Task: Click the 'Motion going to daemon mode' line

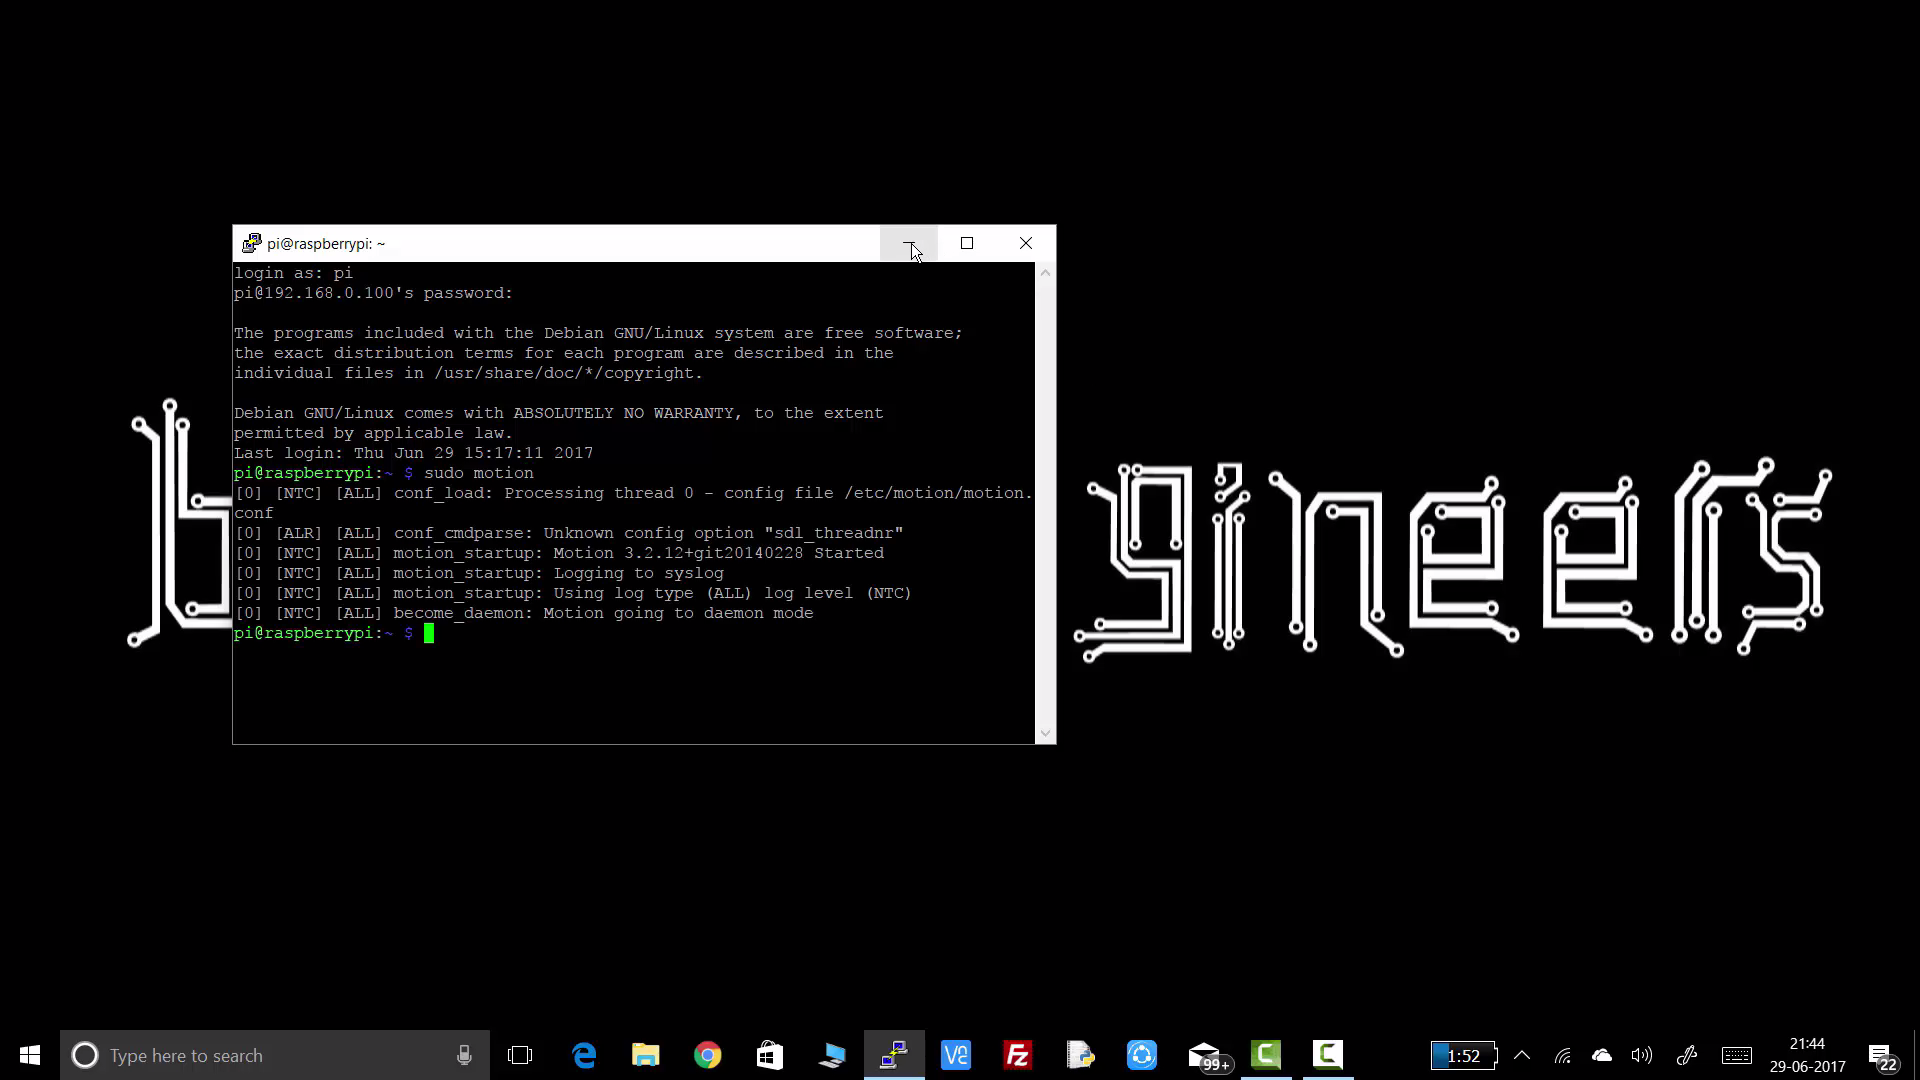Action: coord(524,613)
